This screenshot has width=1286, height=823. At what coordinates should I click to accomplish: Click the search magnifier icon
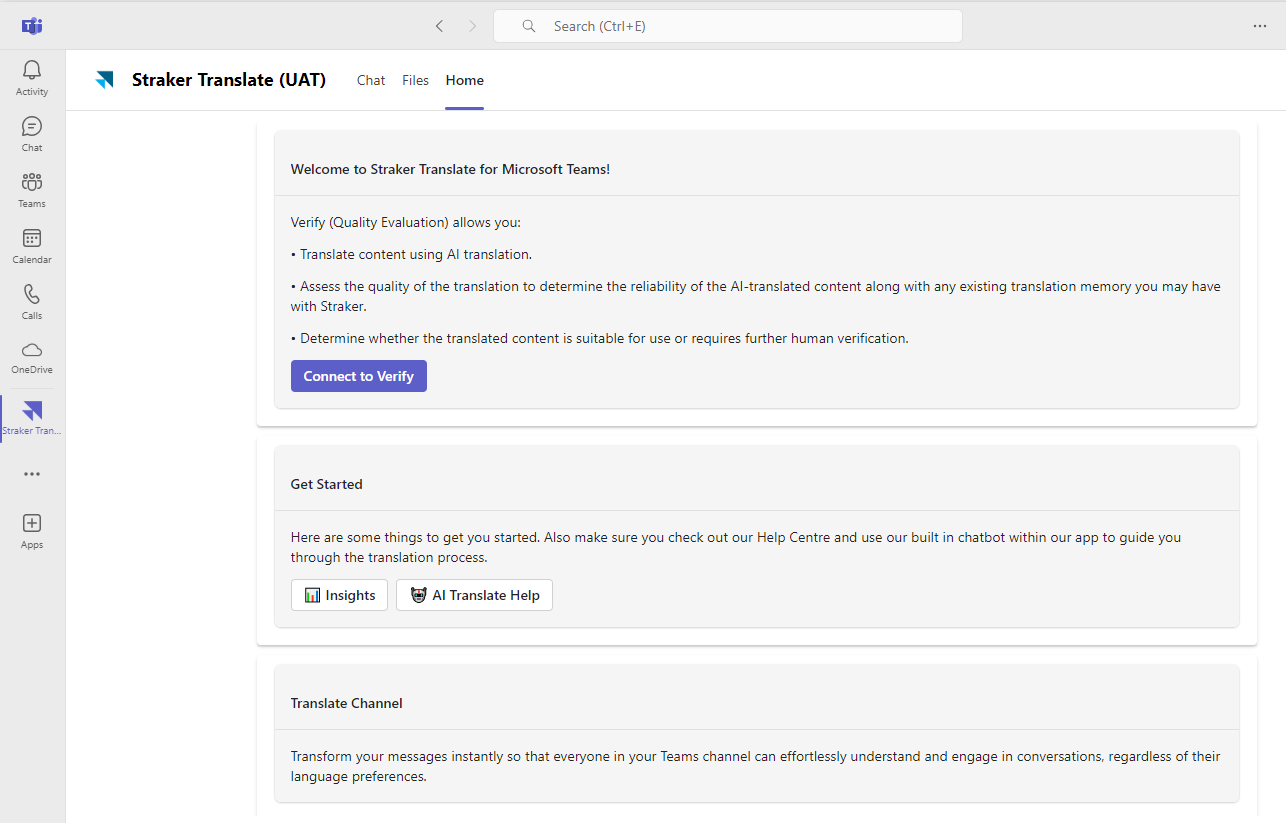(529, 26)
